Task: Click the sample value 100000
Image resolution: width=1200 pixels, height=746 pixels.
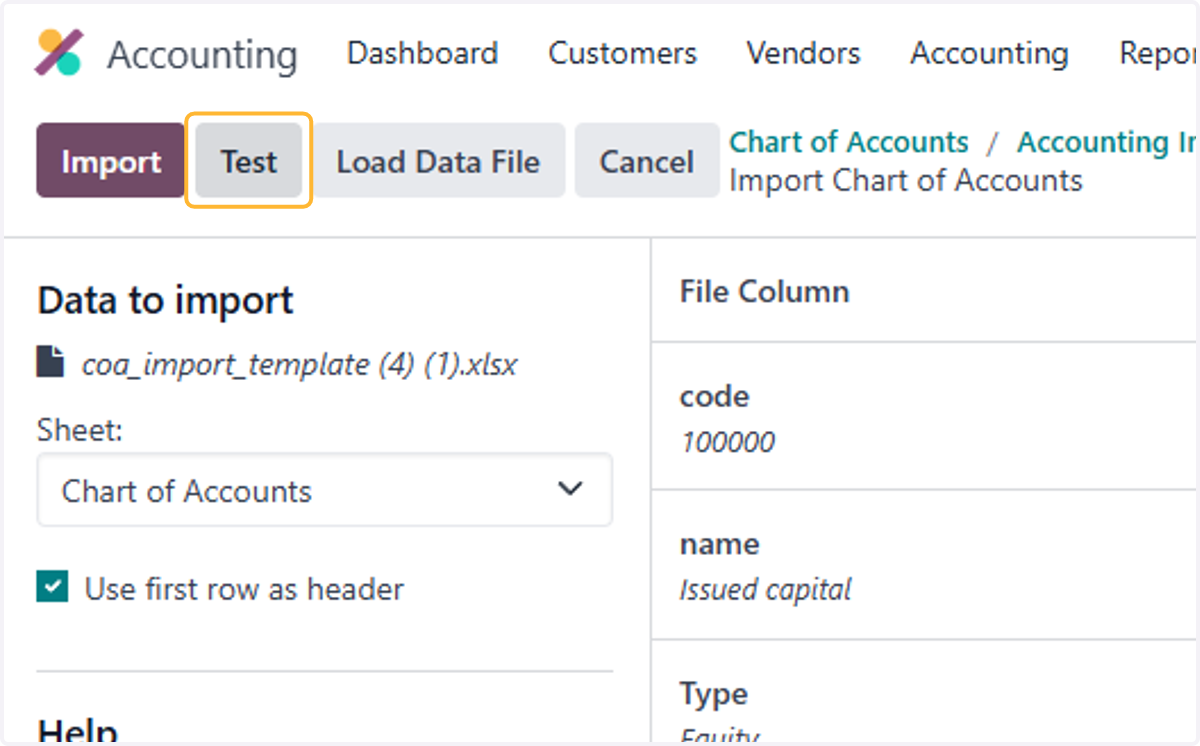Action: click(728, 441)
